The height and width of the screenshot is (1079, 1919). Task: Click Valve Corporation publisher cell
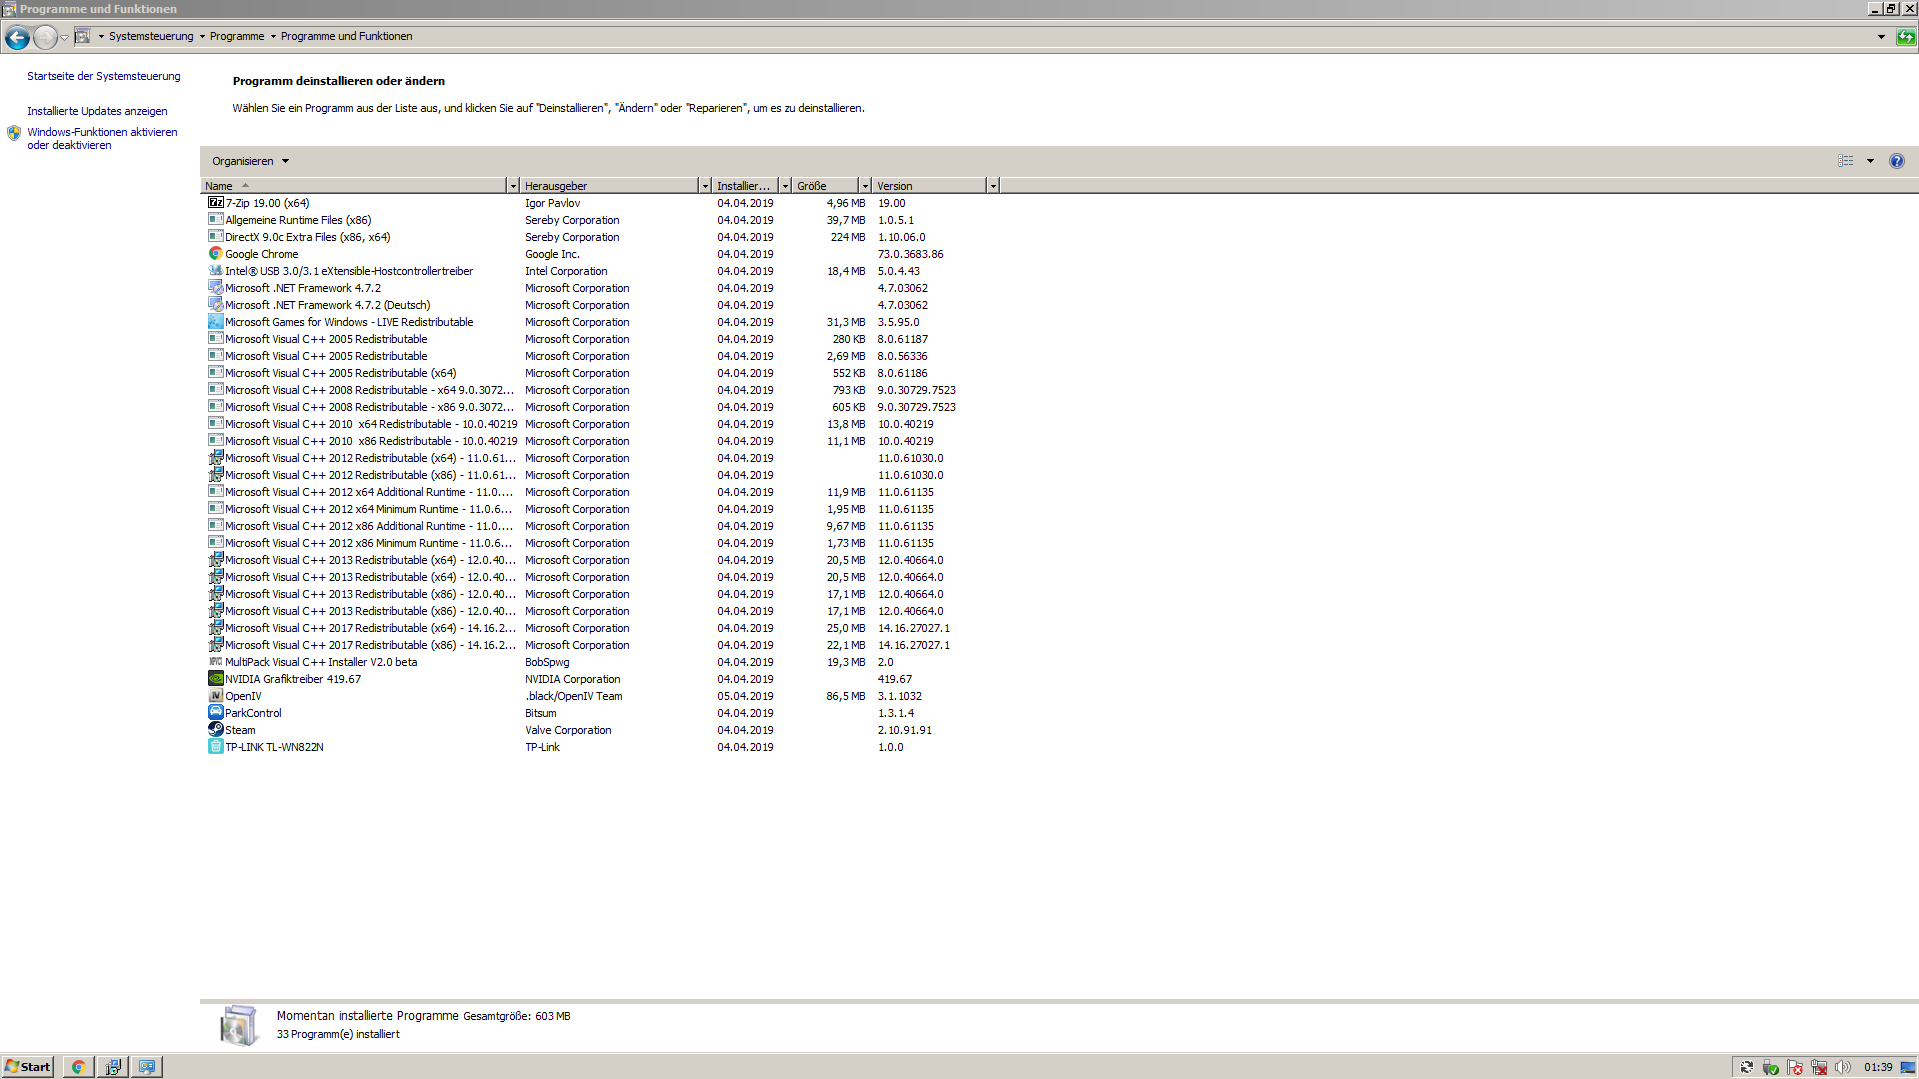568,730
